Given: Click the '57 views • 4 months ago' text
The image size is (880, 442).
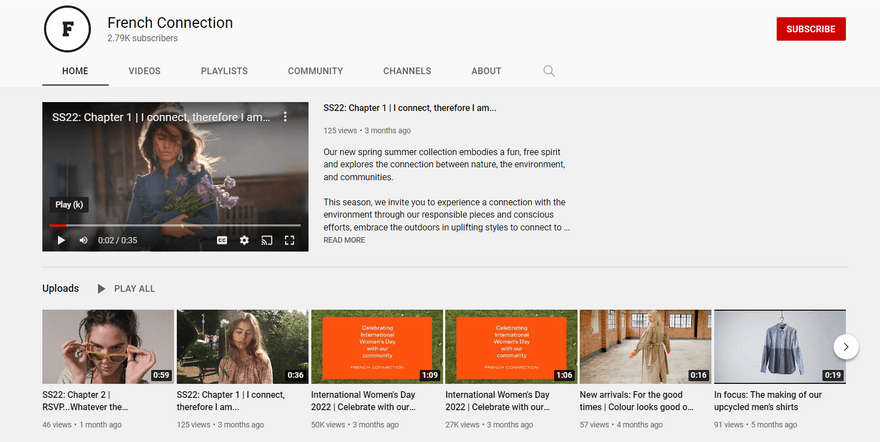Looking at the screenshot, I should coord(621,425).
